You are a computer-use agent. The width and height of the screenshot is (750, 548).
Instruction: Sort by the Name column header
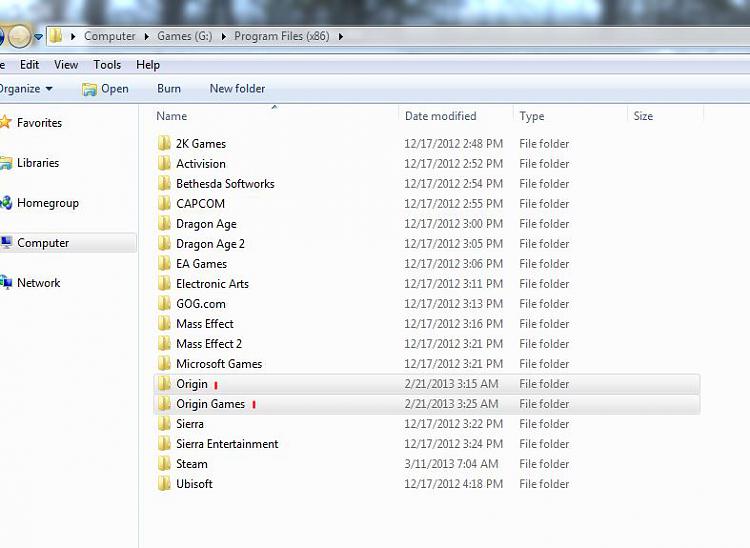(x=172, y=116)
